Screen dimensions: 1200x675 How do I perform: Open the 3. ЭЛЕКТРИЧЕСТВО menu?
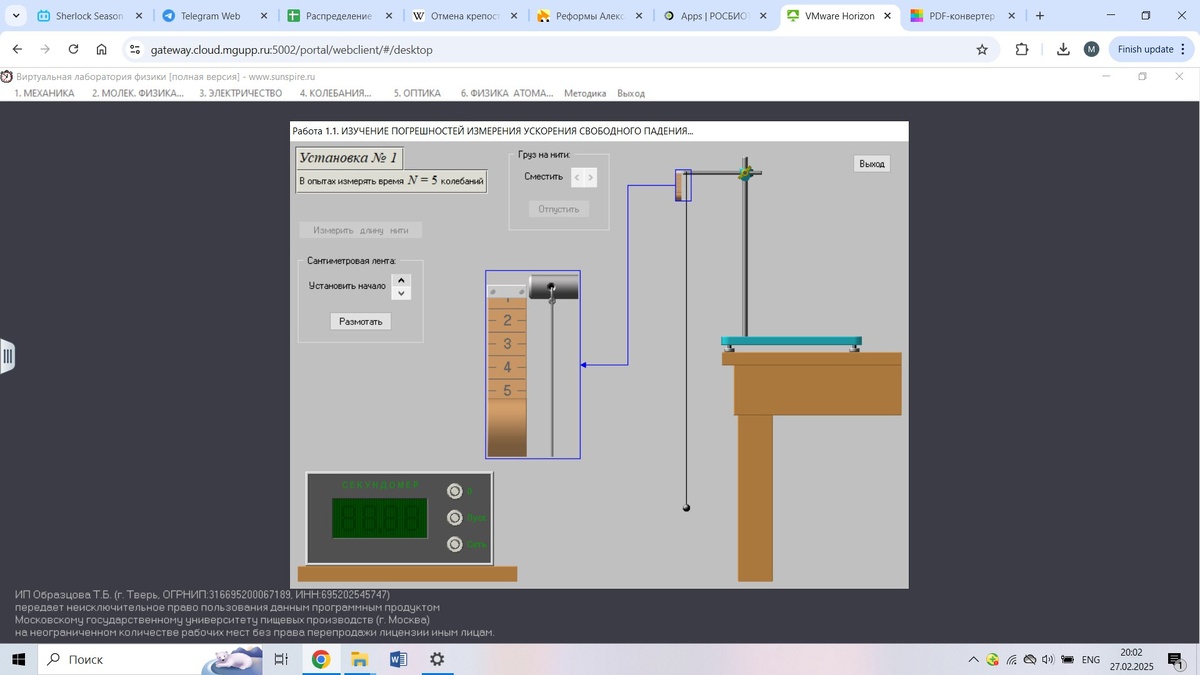(240, 93)
